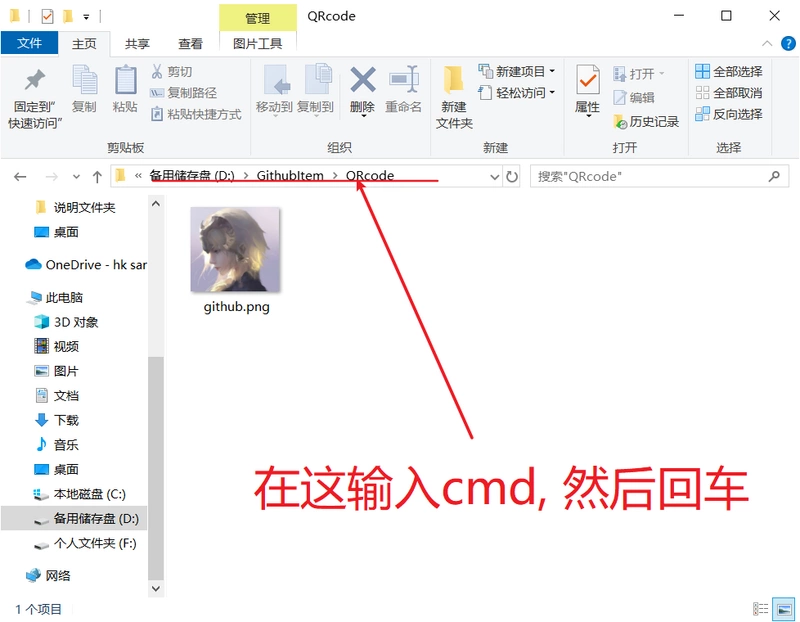Click the New folder (新建文件夹) icon
Image resolution: width=800 pixels, height=622 pixels.
click(454, 80)
